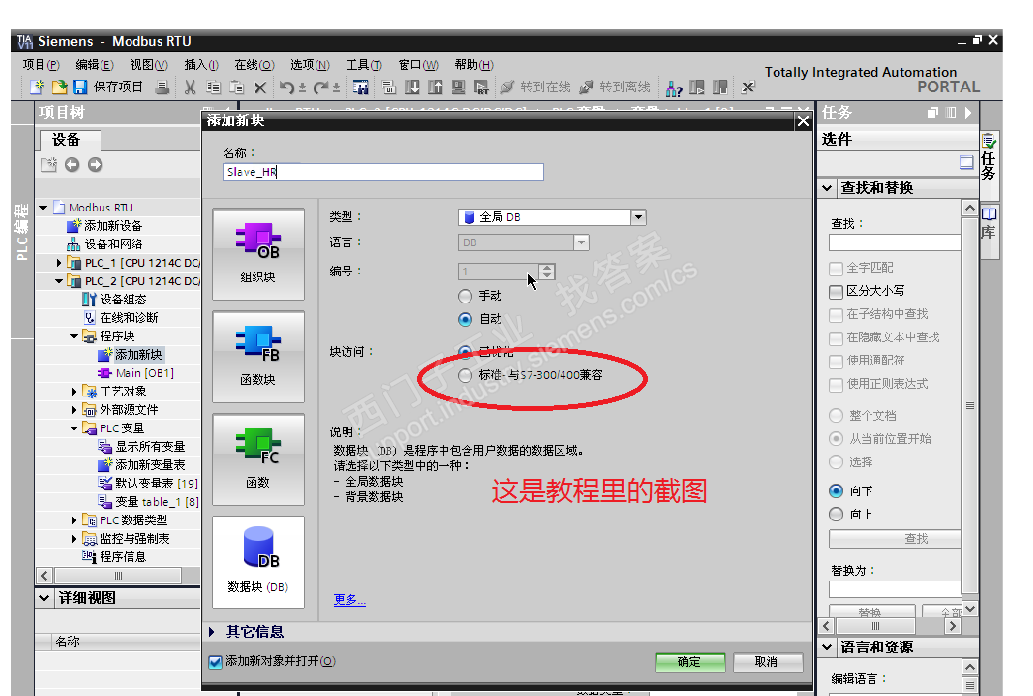Toggle the 添加新对象并打开 checkbox
Viewport: 1033px width, 696px height.
point(215,662)
